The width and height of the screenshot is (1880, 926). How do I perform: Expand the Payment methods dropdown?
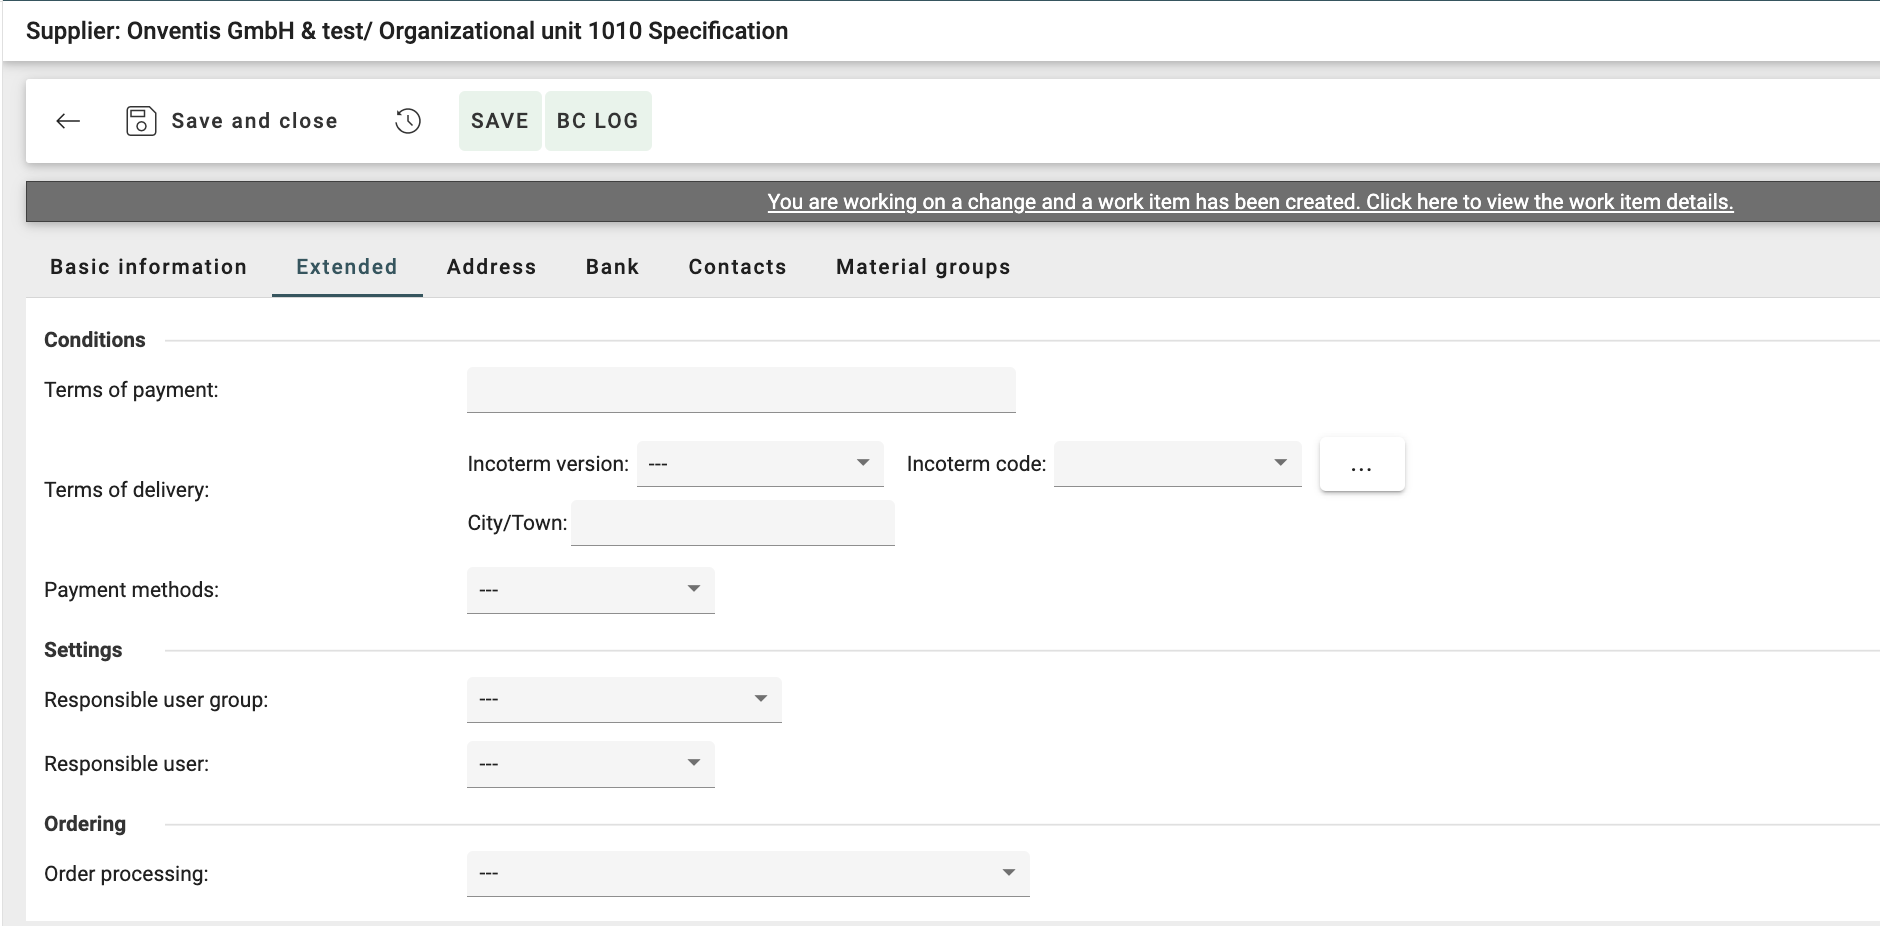click(590, 590)
